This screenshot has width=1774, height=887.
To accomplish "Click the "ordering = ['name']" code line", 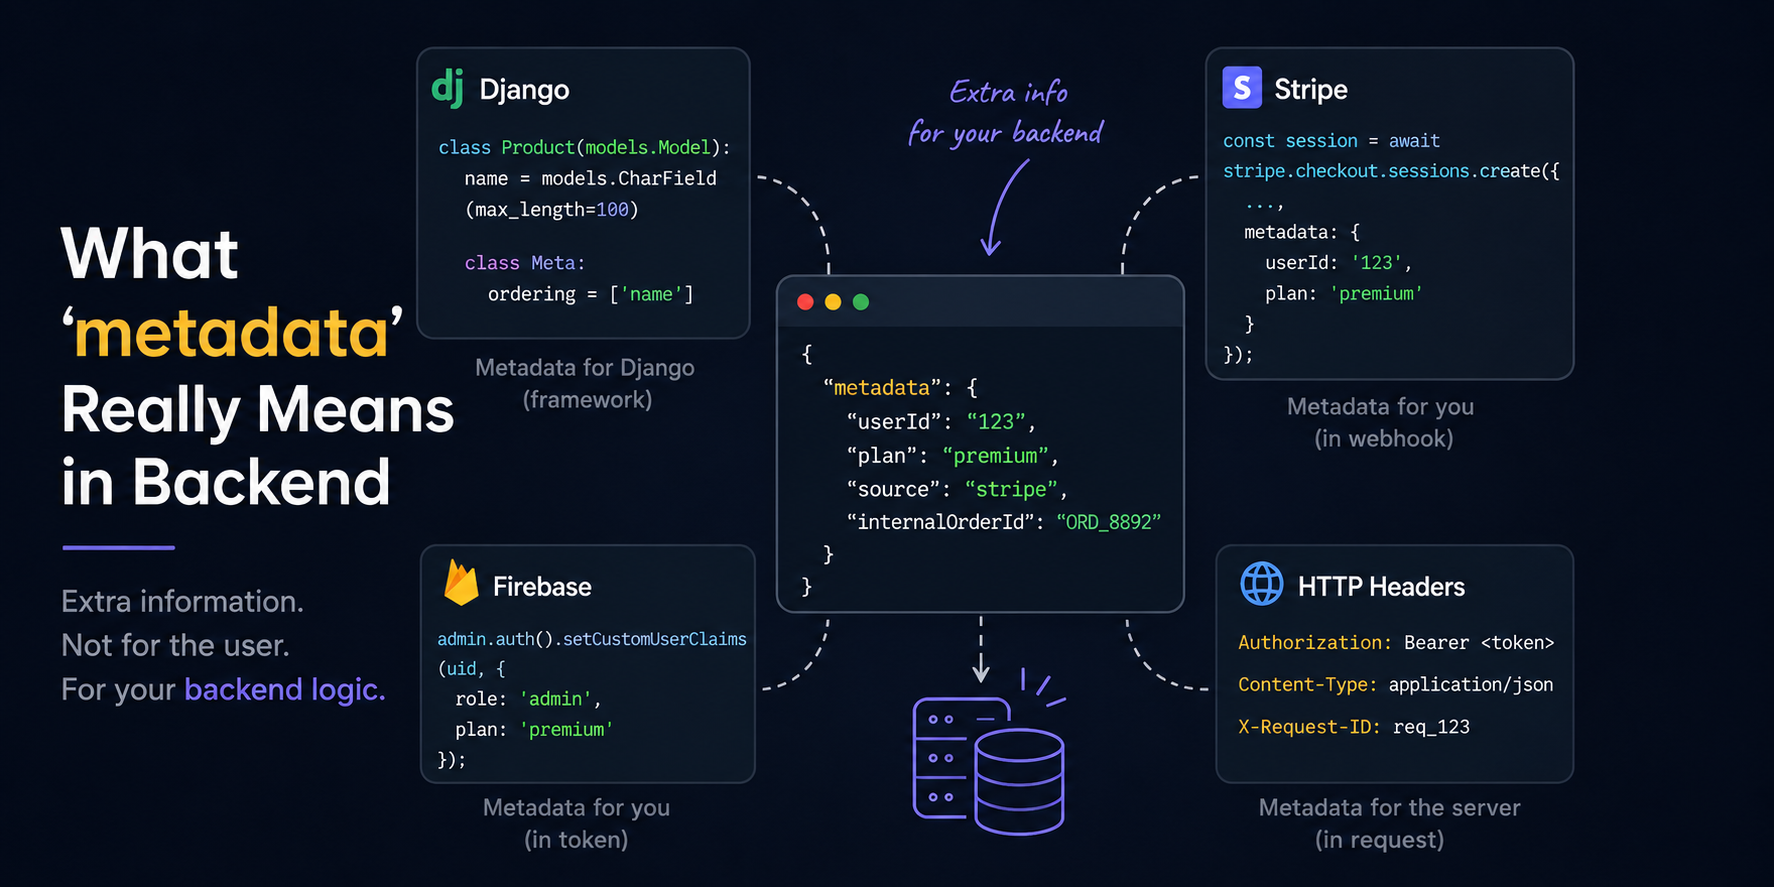I will [590, 294].
